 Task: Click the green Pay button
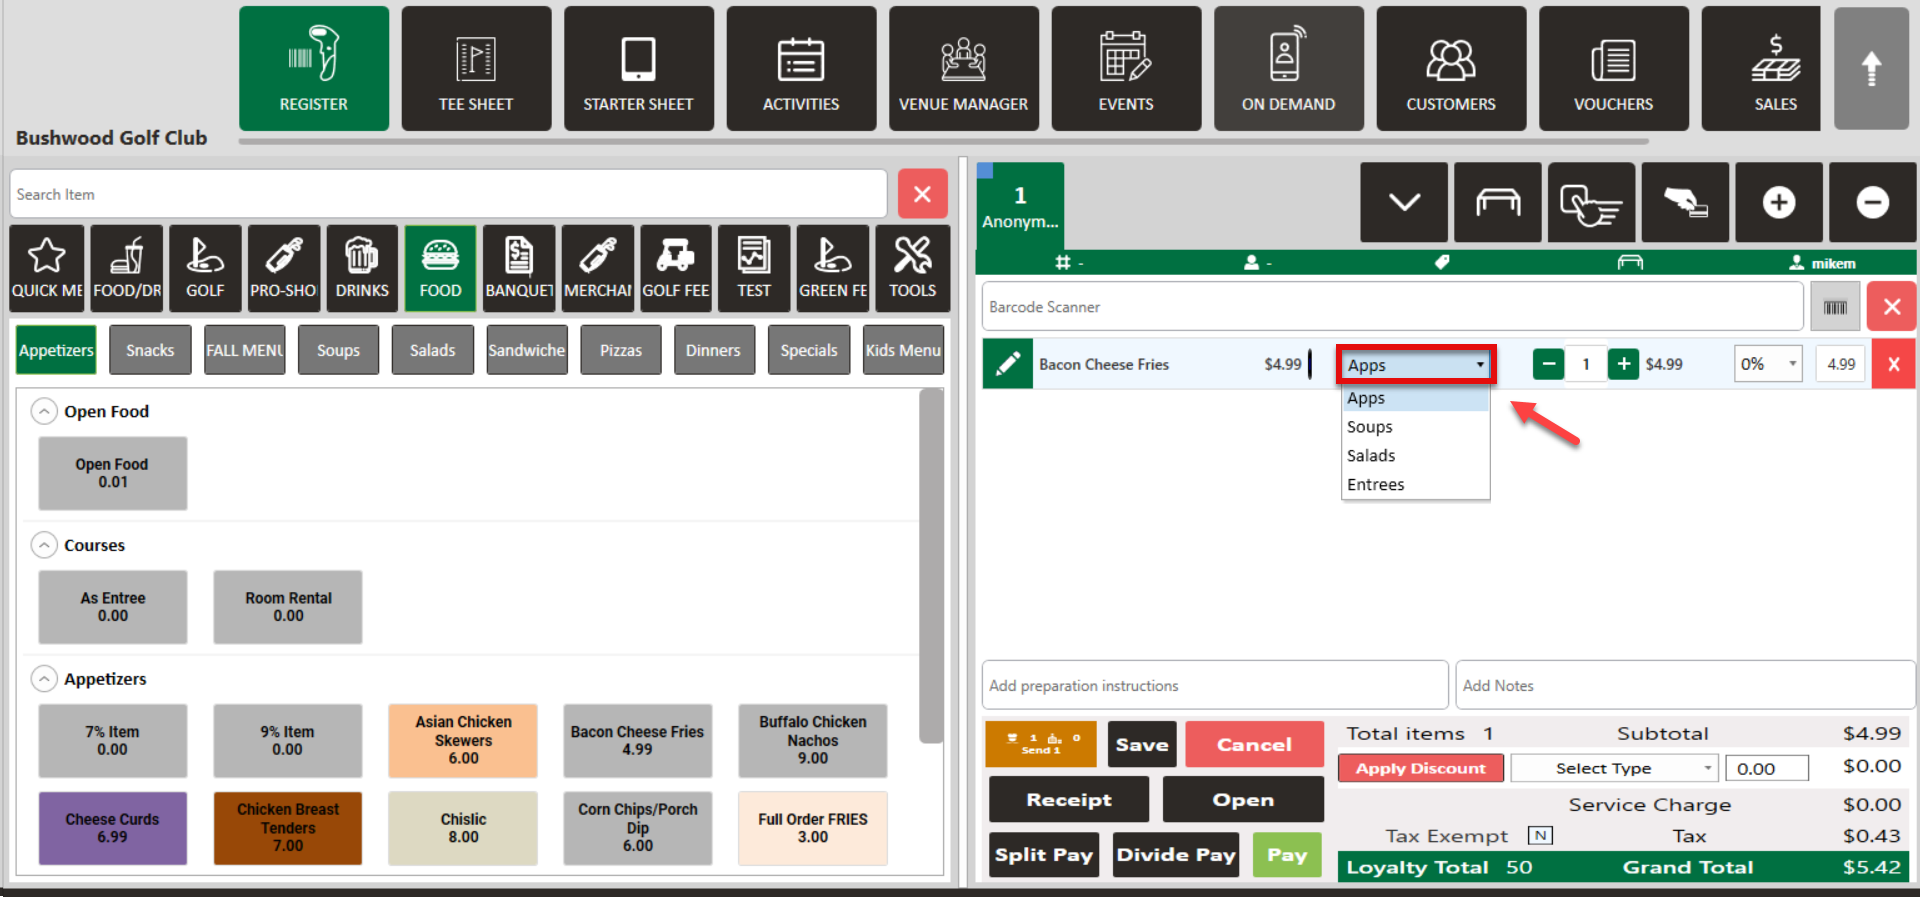pos(1287,855)
